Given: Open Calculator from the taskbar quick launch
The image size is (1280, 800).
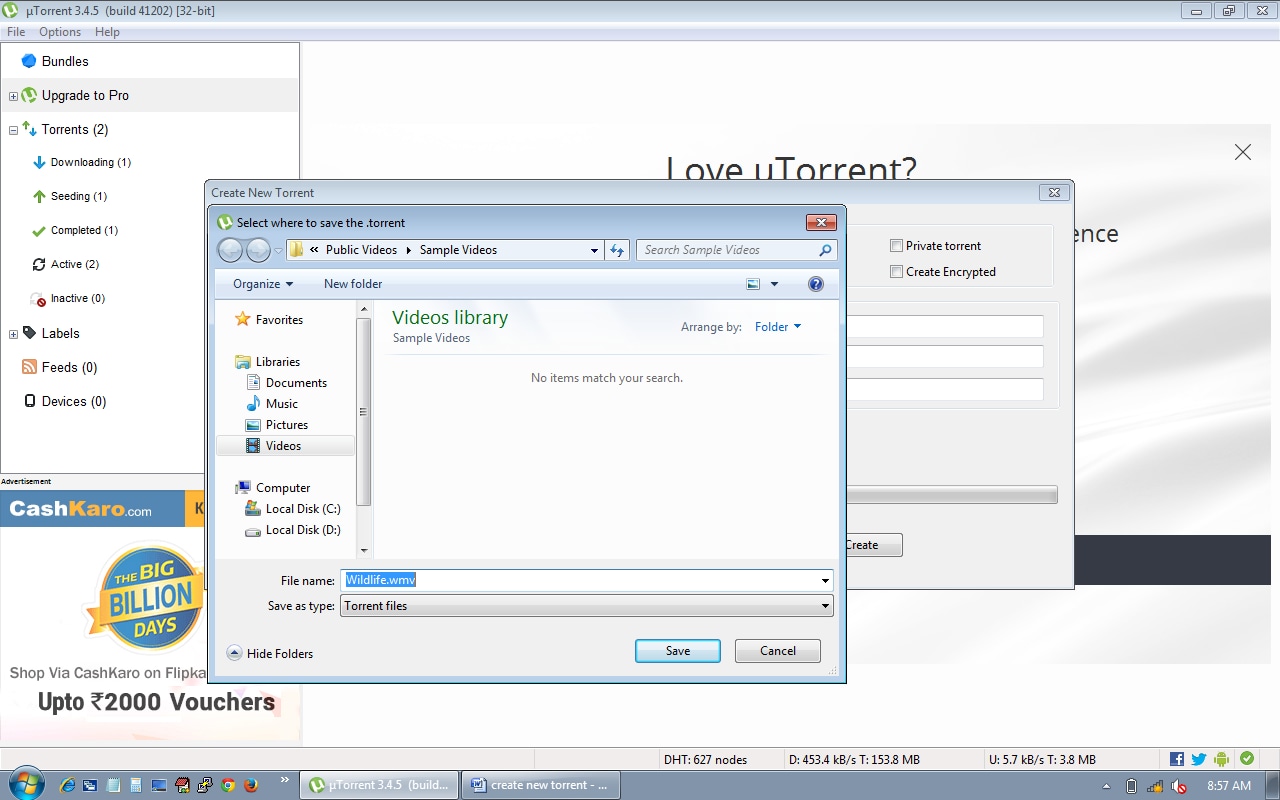Looking at the screenshot, I should pyautogui.click(x=136, y=785).
